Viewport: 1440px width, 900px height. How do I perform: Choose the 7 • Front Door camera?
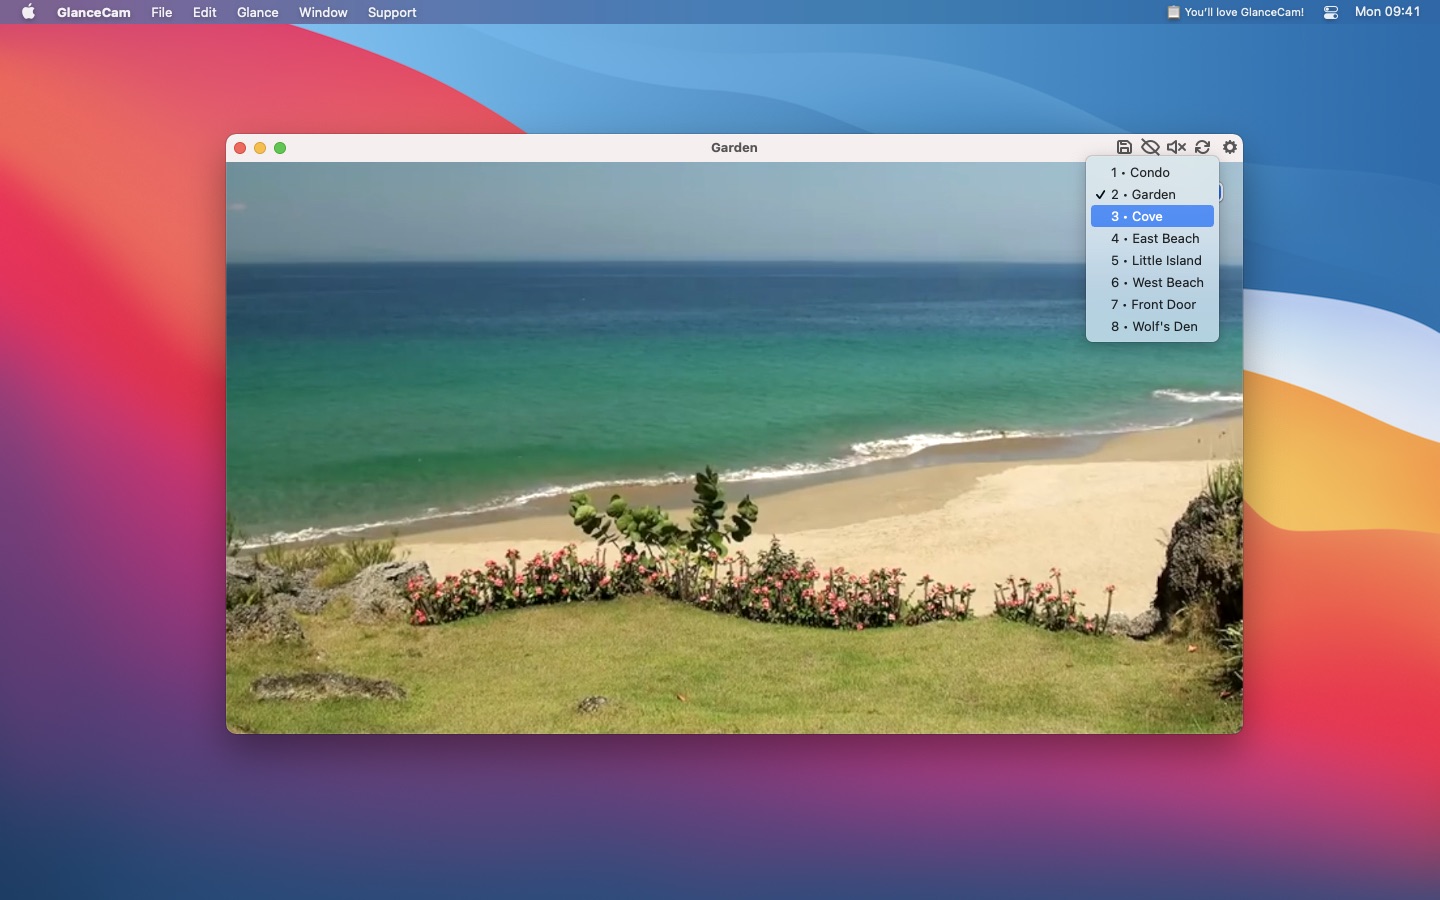pos(1152,304)
